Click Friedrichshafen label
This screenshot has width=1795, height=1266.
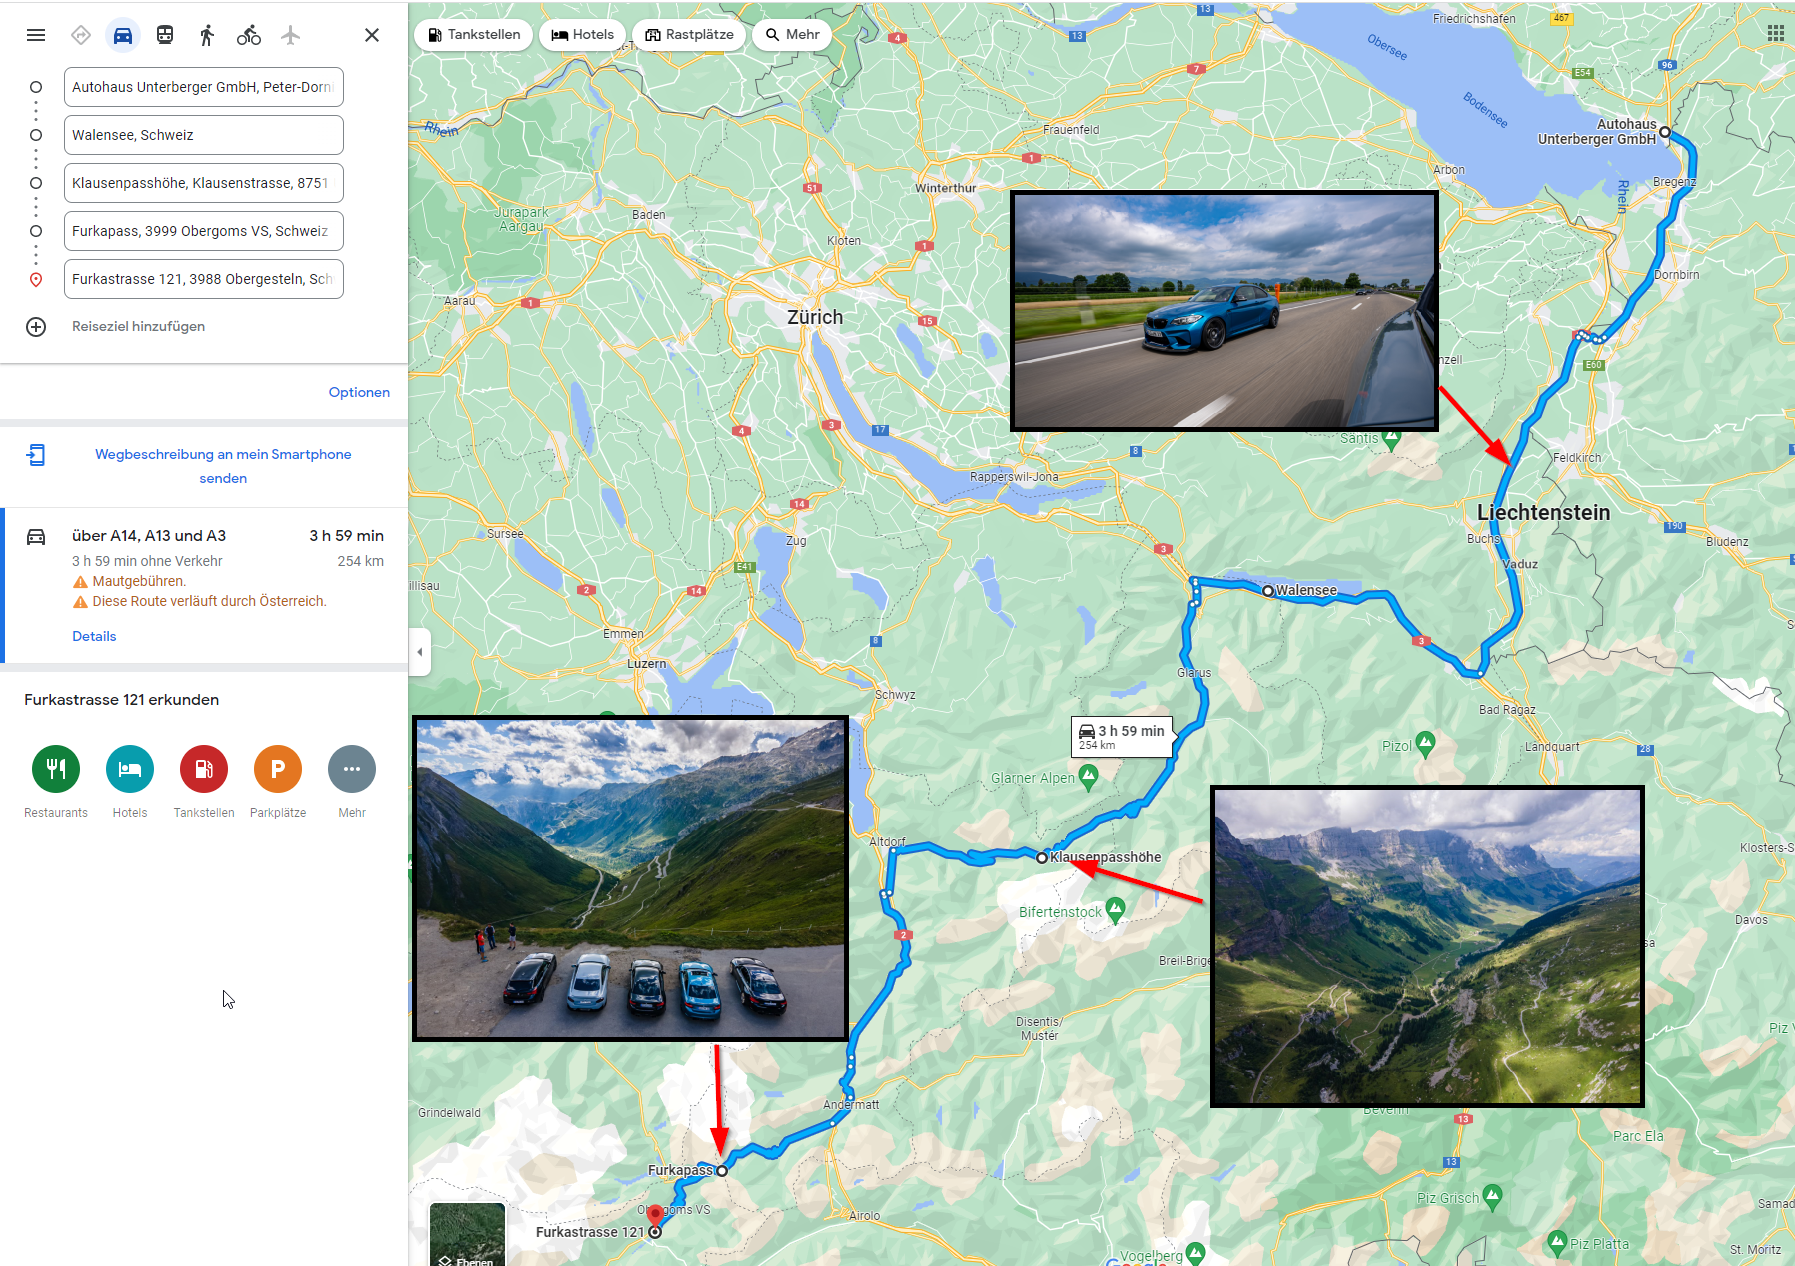point(1474,19)
